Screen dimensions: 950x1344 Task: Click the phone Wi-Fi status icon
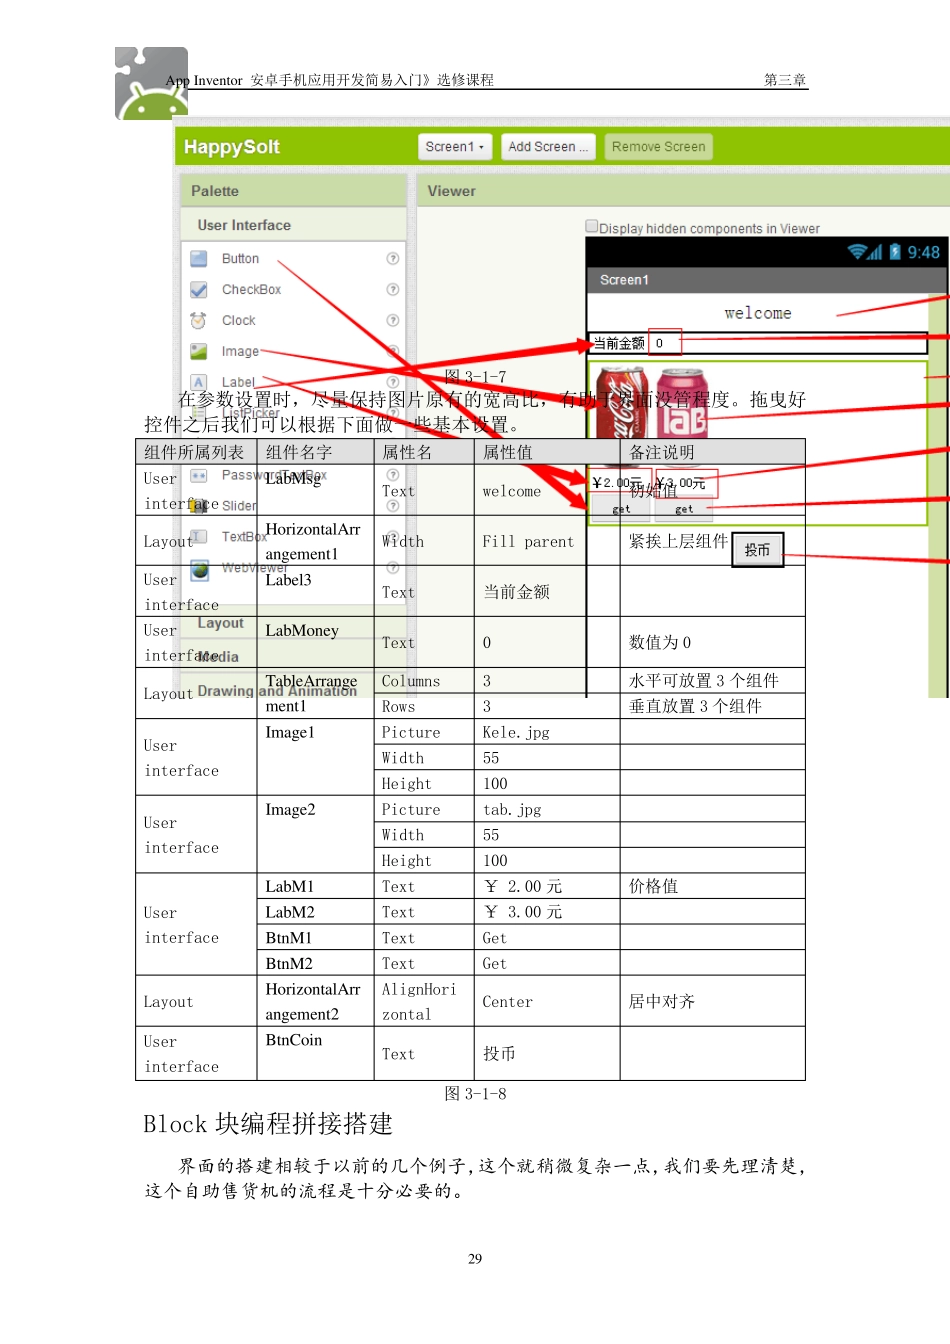pos(856,252)
